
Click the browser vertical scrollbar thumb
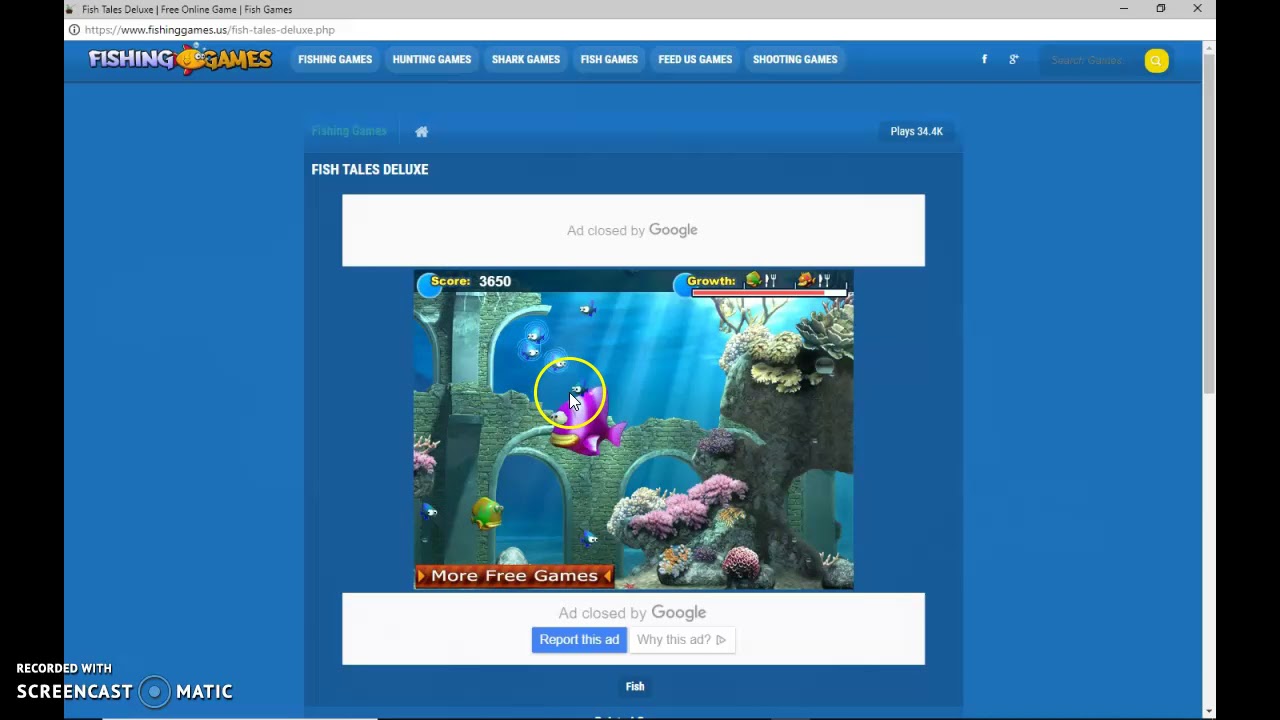pyautogui.click(x=1209, y=223)
